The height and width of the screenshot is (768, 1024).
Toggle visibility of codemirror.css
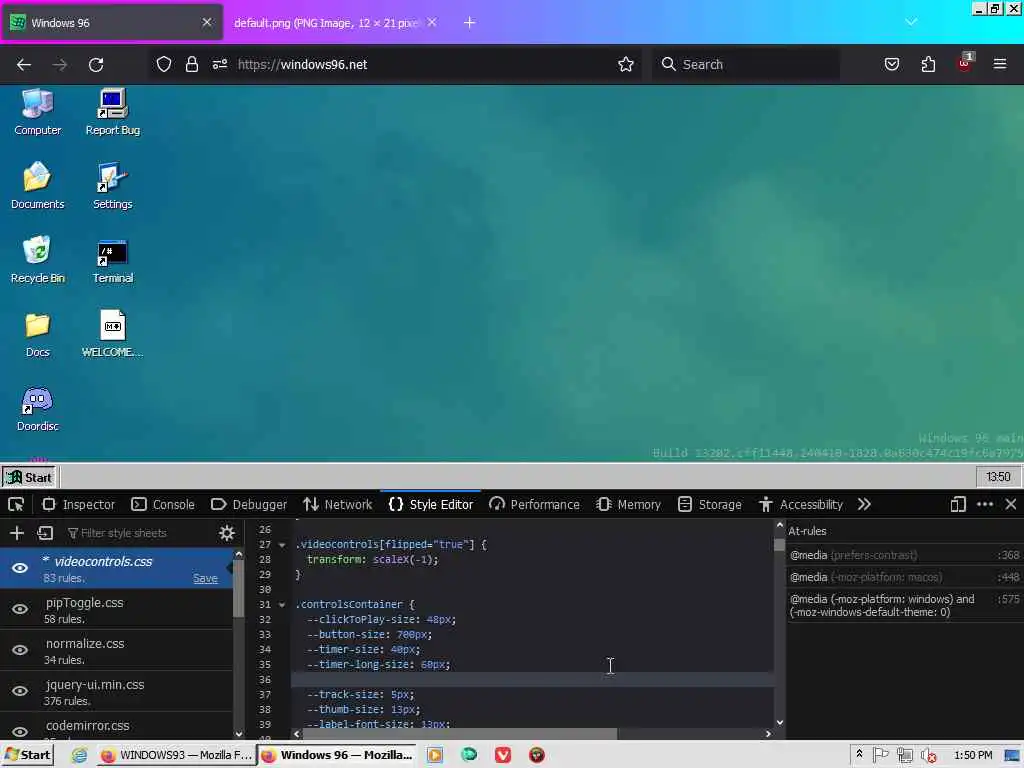click(x=20, y=731)
